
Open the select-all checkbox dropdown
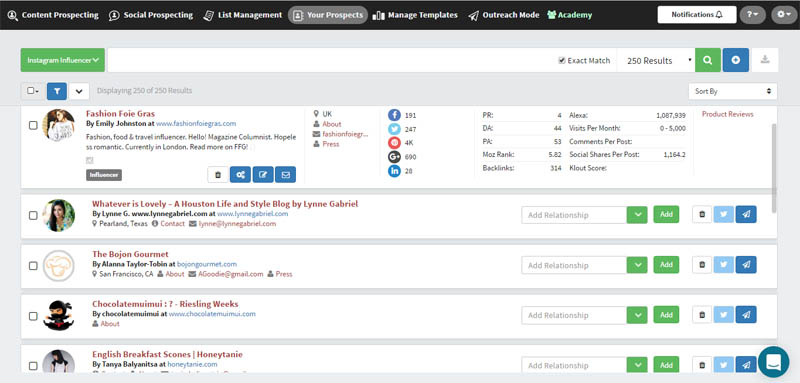click(x=33, y=91)
